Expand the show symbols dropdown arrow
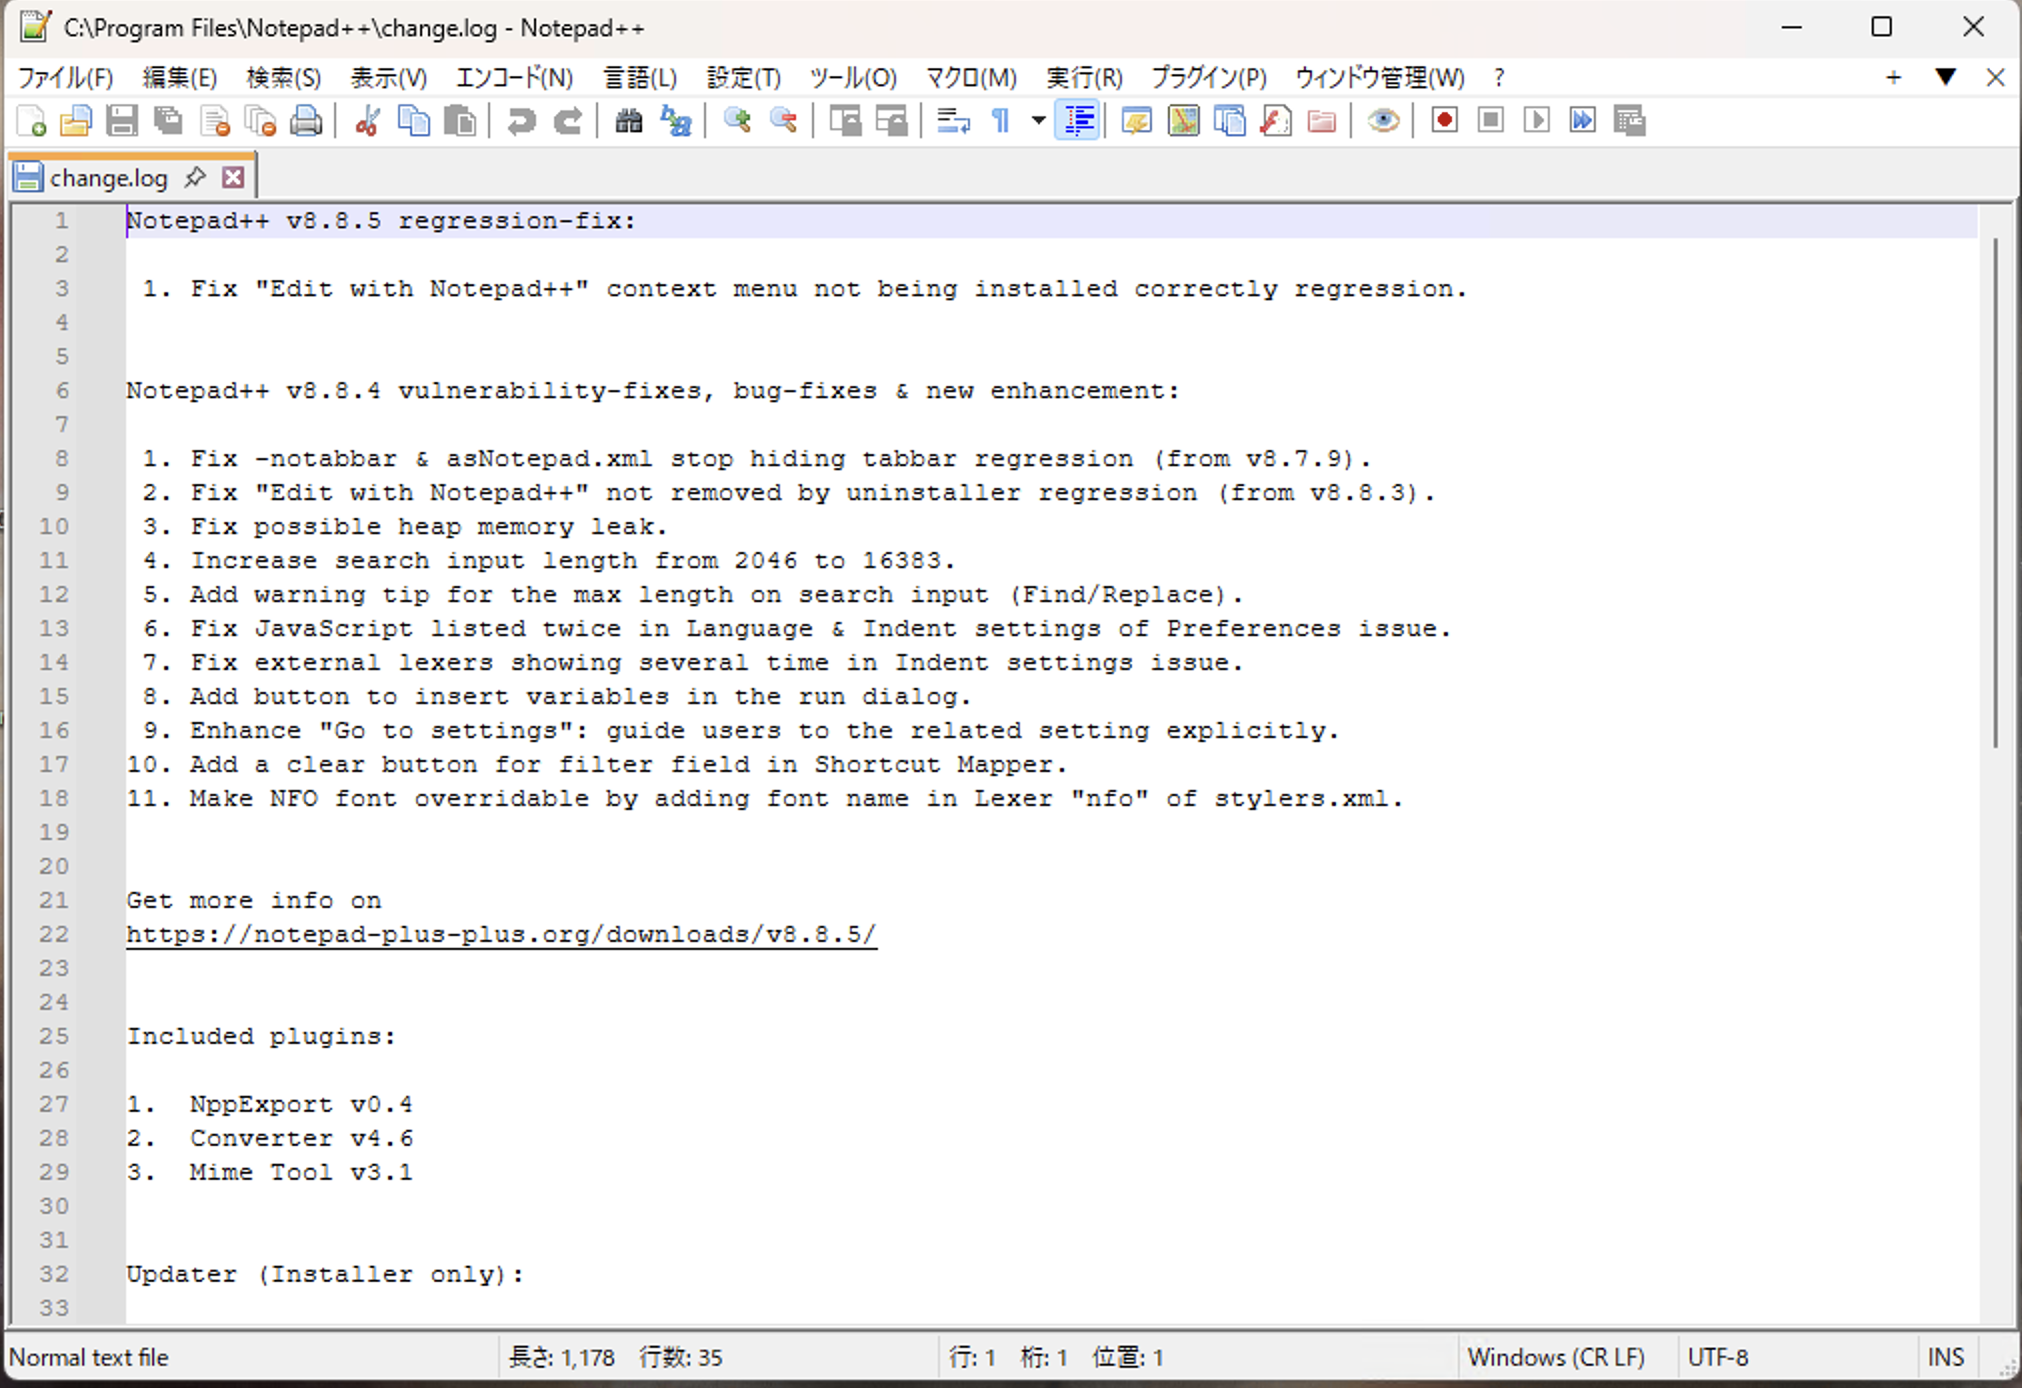2022x1388 pixels. pyautogui.click(x=1039, y=121)
